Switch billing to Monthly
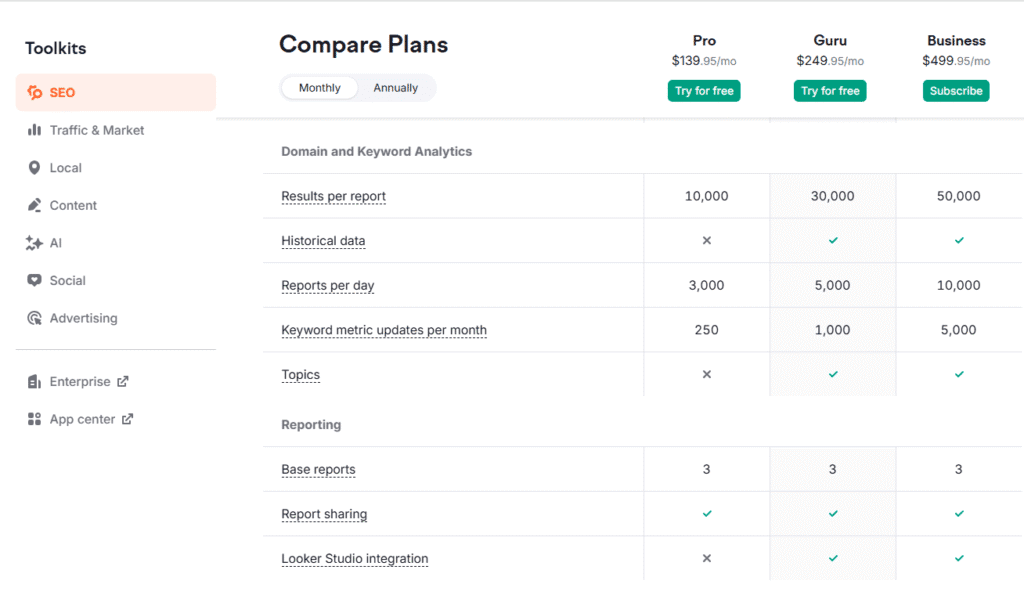This screenshot has width=1024, height=595. pos(319,88)
